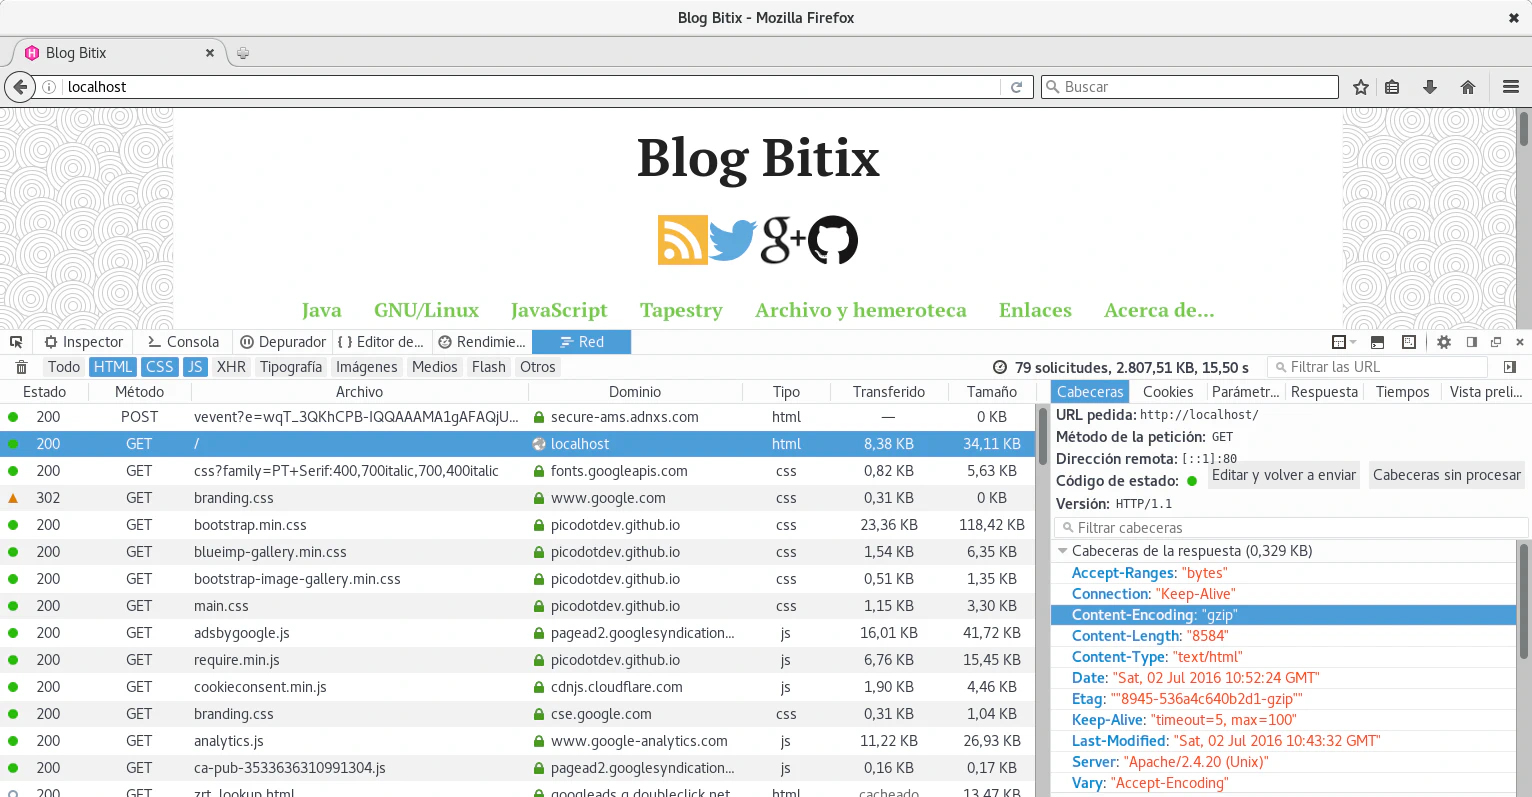This screenshot has height=797, width=1532.
Task: Open the Firefox hamburger menu
Action: [x=1510, y=87]
